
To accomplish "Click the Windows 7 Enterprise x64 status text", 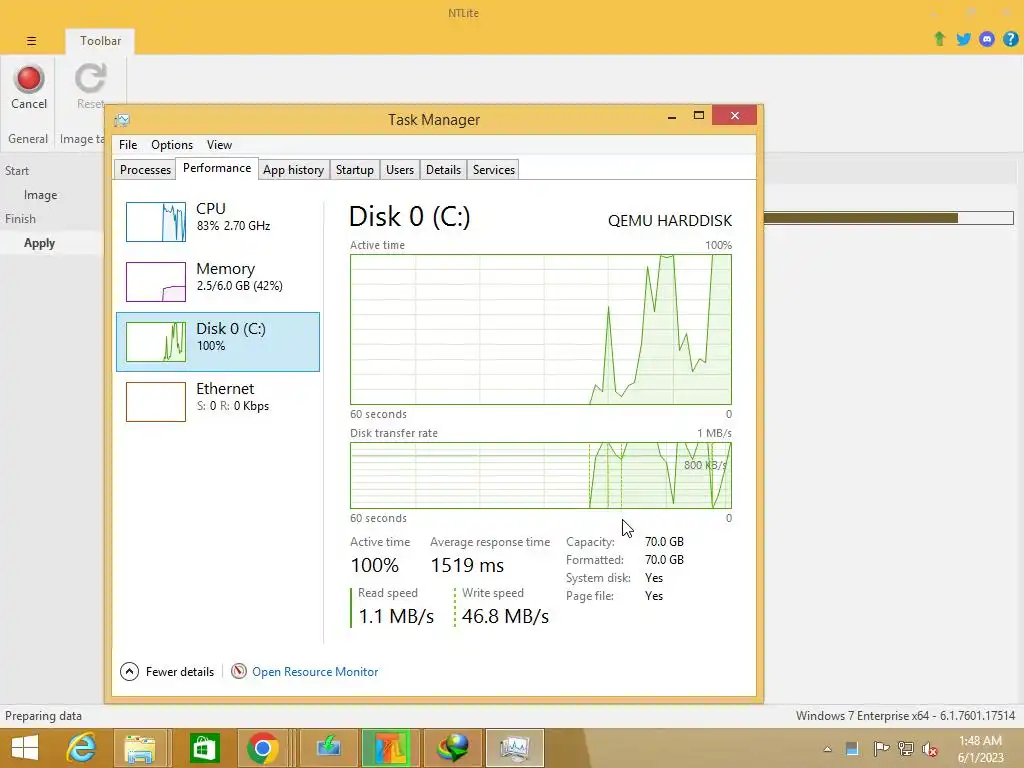I will [905, 716].
